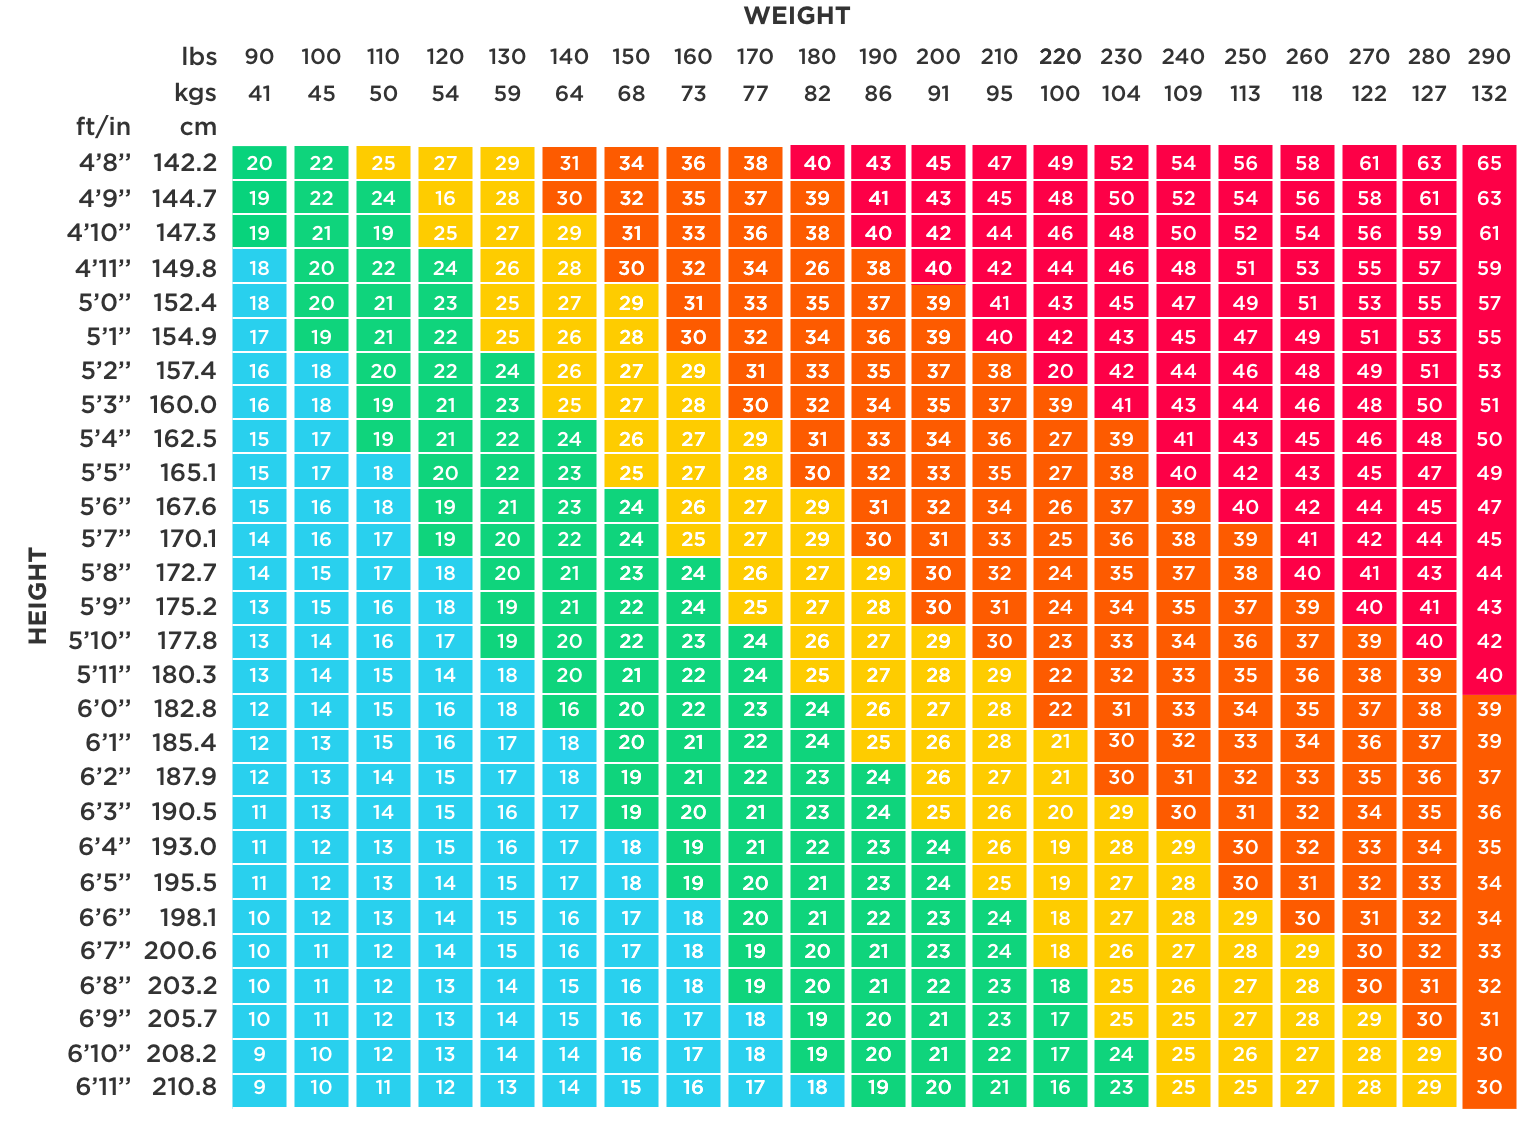
Task: Select BMI cell for 6'10" at 230 lbs
Action: tap(1121, 1054)
